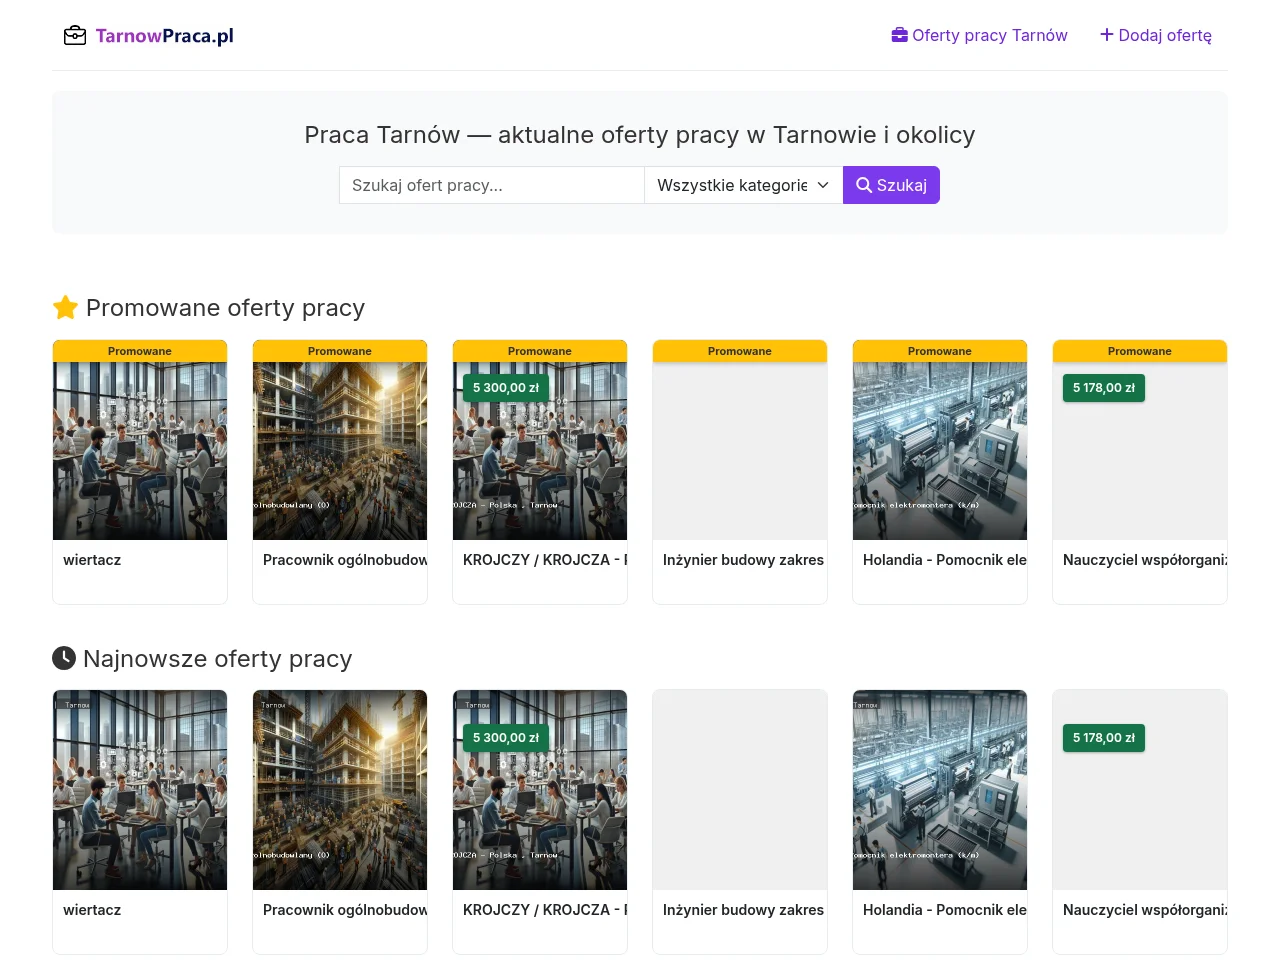
Task: Open newest wiertacz job thumbnail
Action: coord(140,790)
